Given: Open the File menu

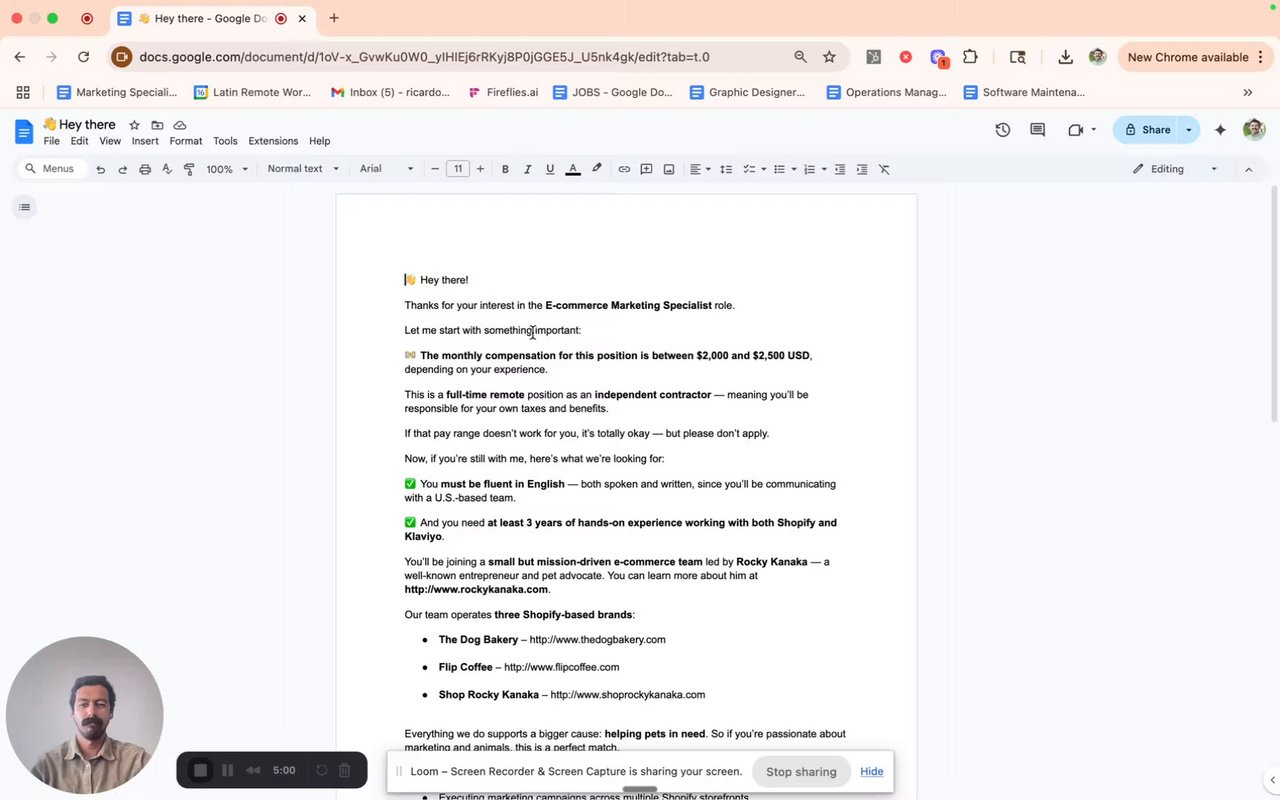Looking at the screenshot, I should tap(52, 141).
